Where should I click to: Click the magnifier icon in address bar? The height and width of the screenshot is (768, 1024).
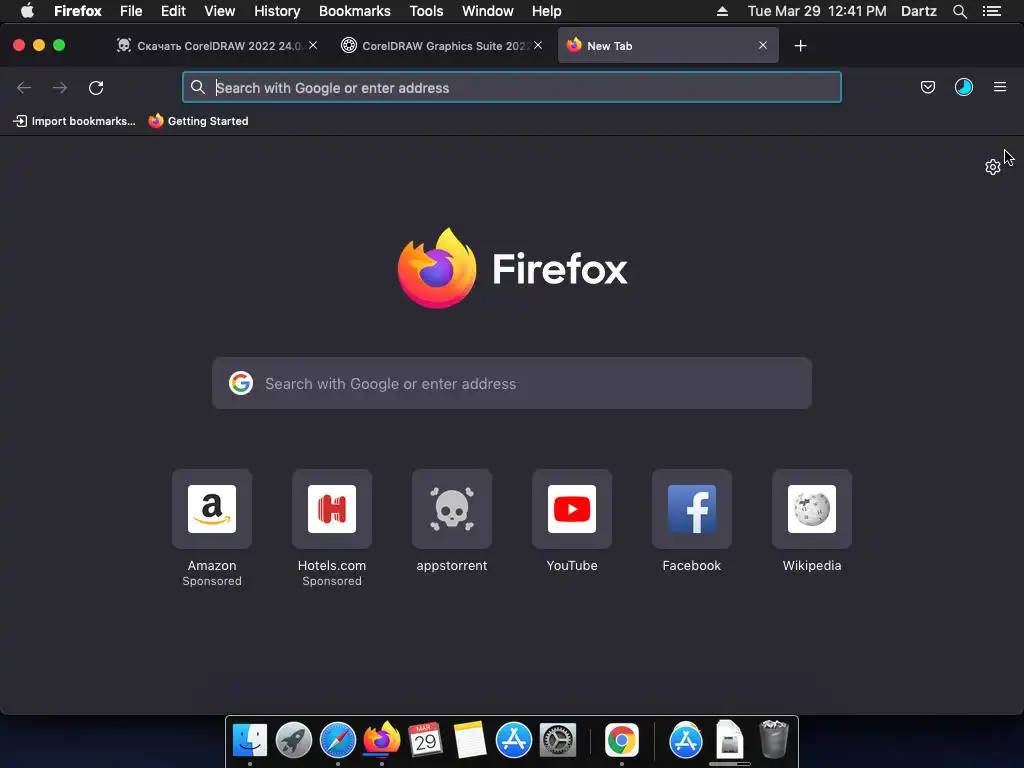click(198, 88)
